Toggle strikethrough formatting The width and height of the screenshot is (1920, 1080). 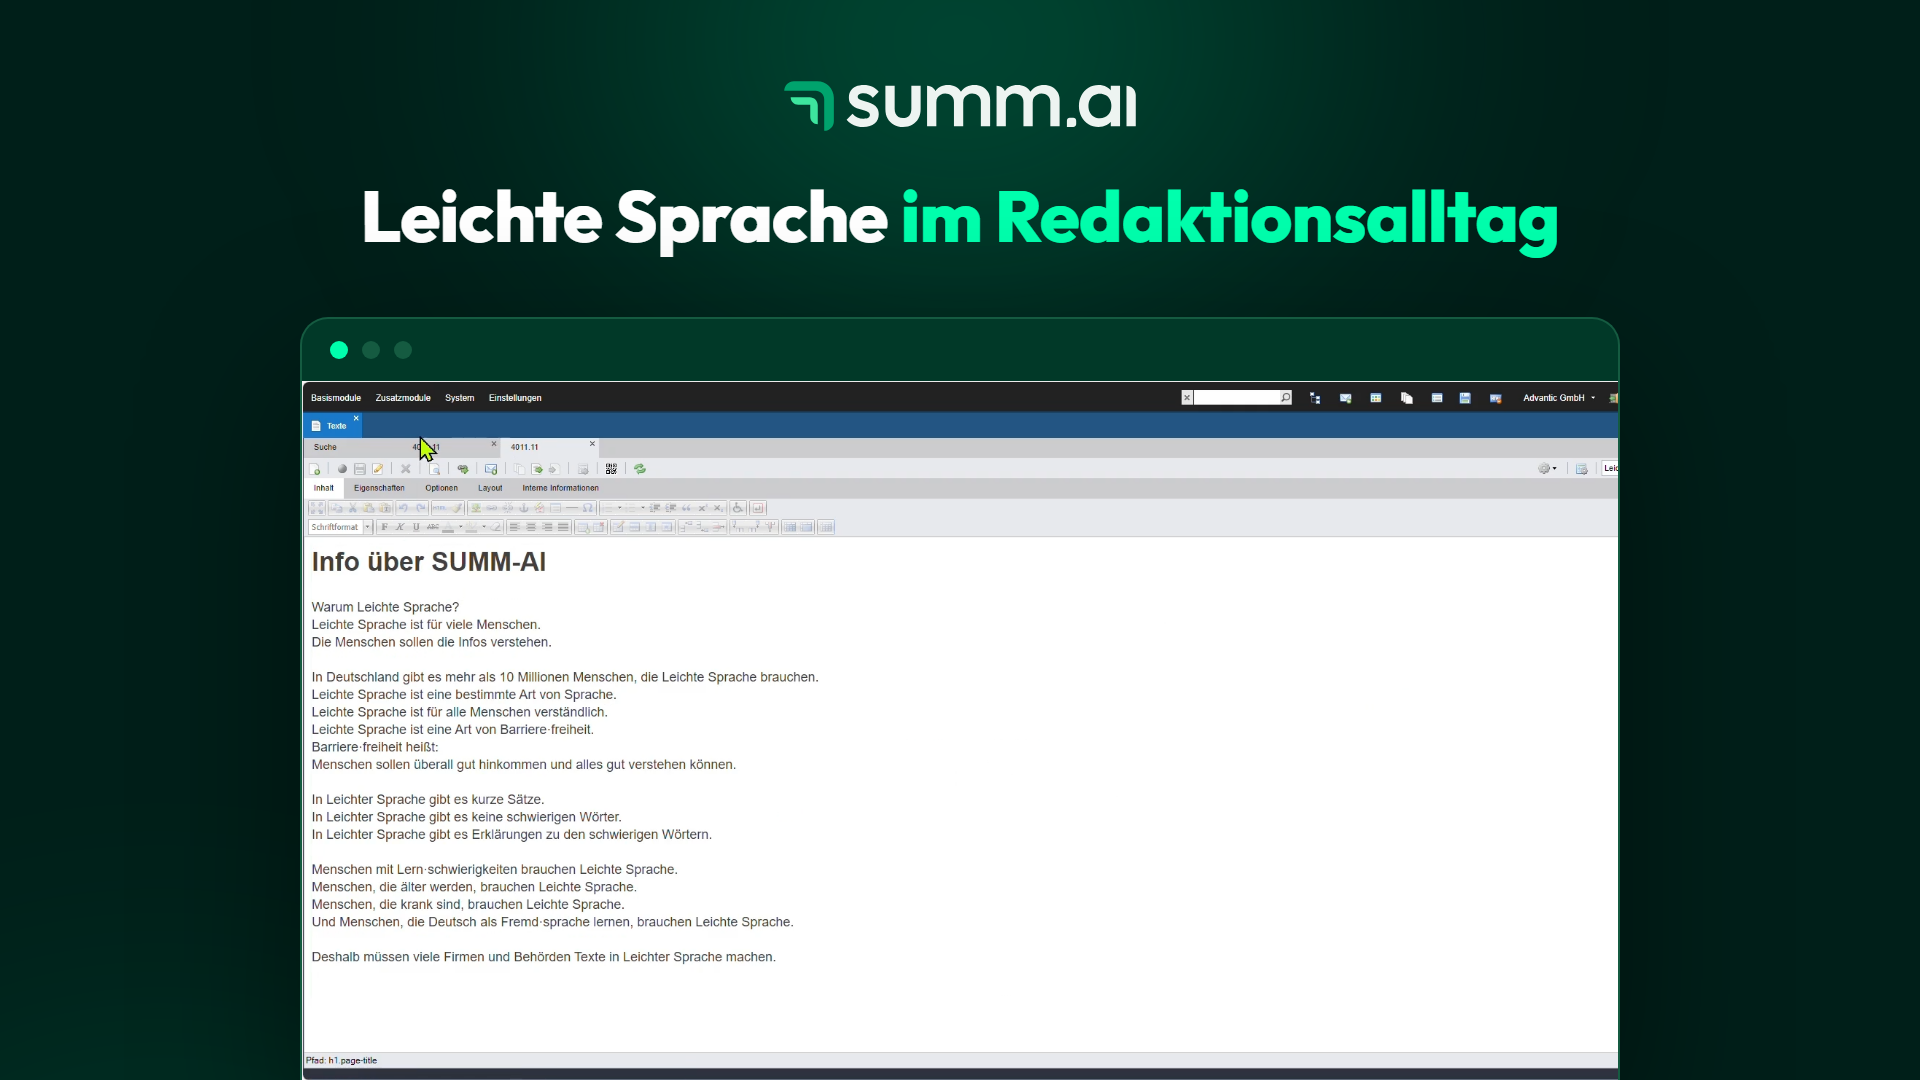433,527
